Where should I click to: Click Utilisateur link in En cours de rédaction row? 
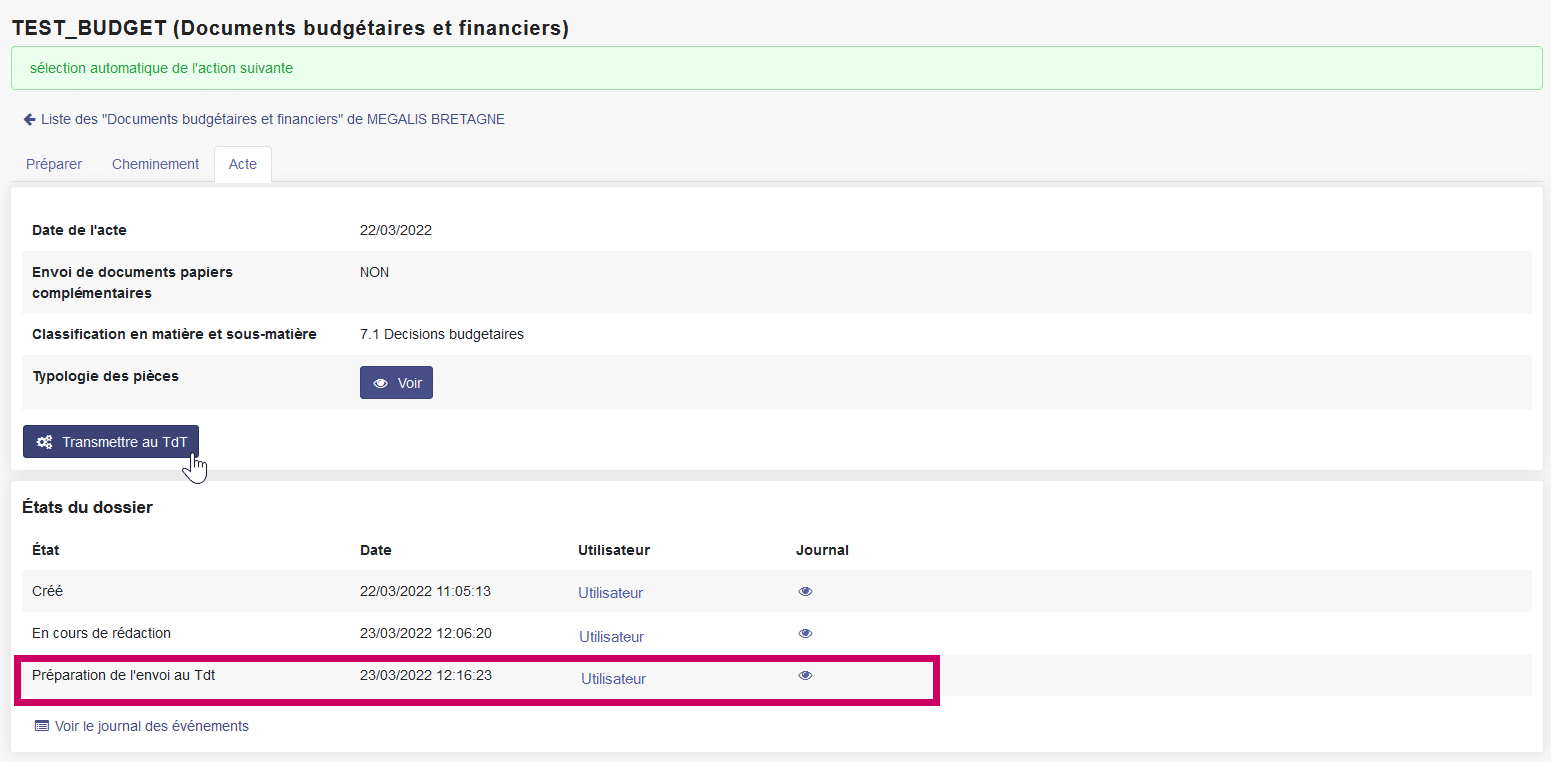coord(611,637)
